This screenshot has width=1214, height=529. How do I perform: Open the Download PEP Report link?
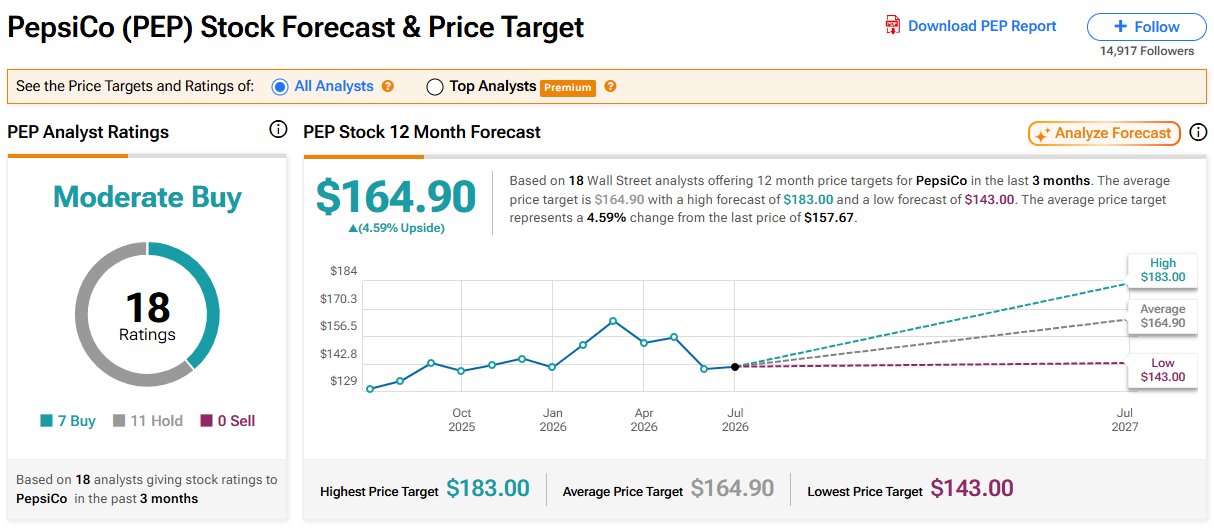pyautogui.click(x=982, y=26)
